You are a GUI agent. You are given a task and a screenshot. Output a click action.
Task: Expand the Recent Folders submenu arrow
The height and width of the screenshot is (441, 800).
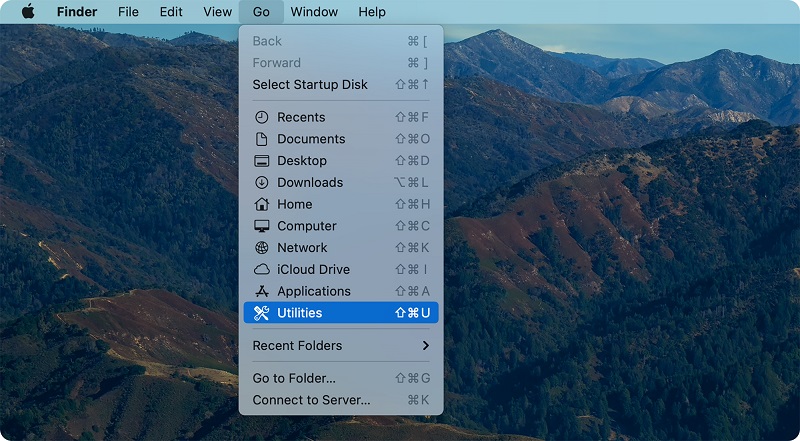(x=425, y=346)
